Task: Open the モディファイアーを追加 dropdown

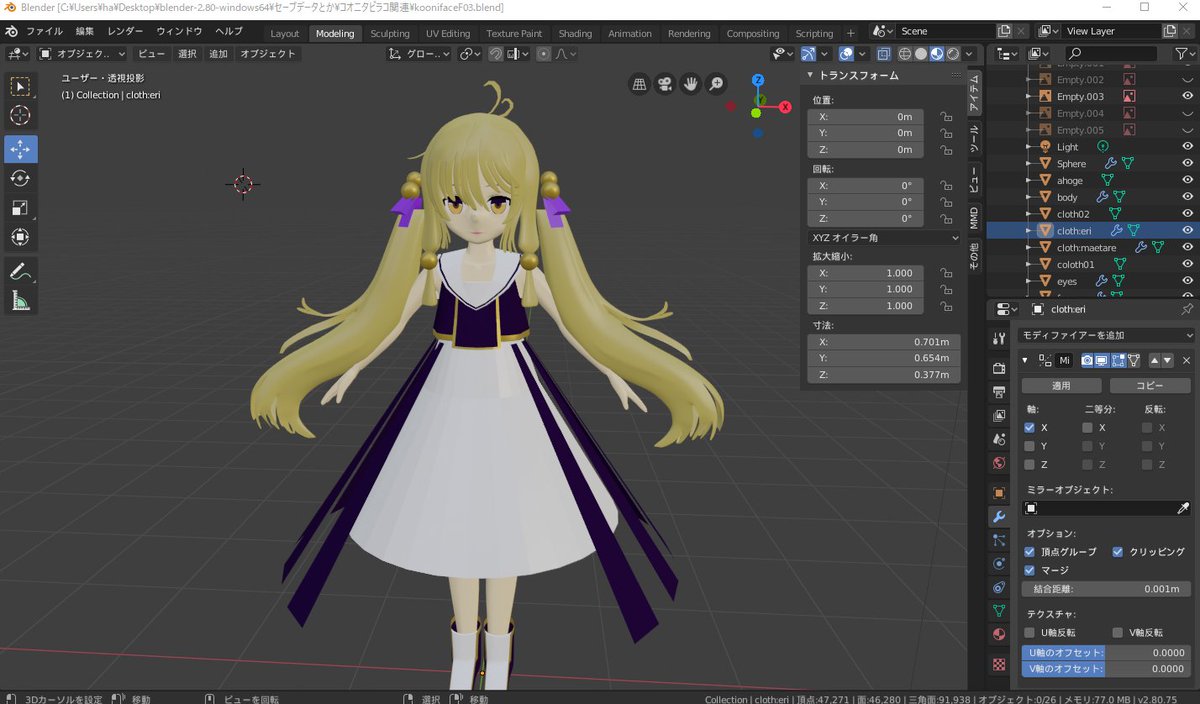Action: (x=1106, y=336)
